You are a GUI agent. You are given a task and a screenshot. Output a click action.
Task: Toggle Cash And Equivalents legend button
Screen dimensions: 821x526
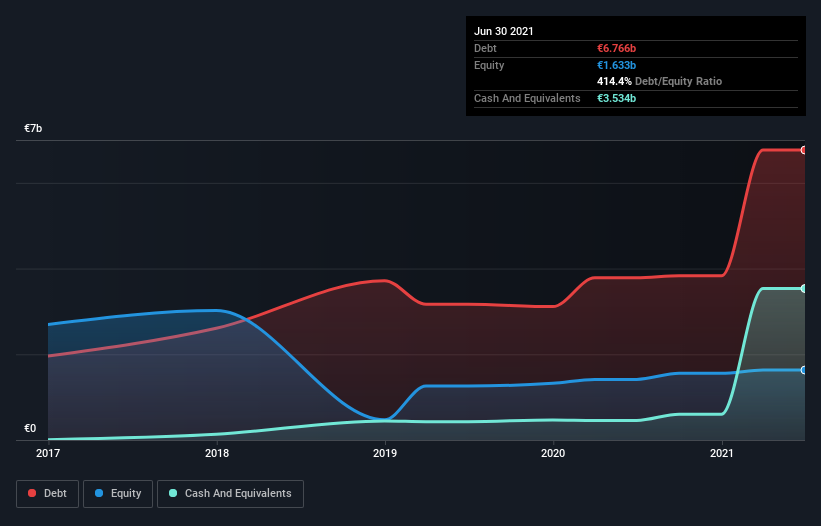tap(230, 494)
